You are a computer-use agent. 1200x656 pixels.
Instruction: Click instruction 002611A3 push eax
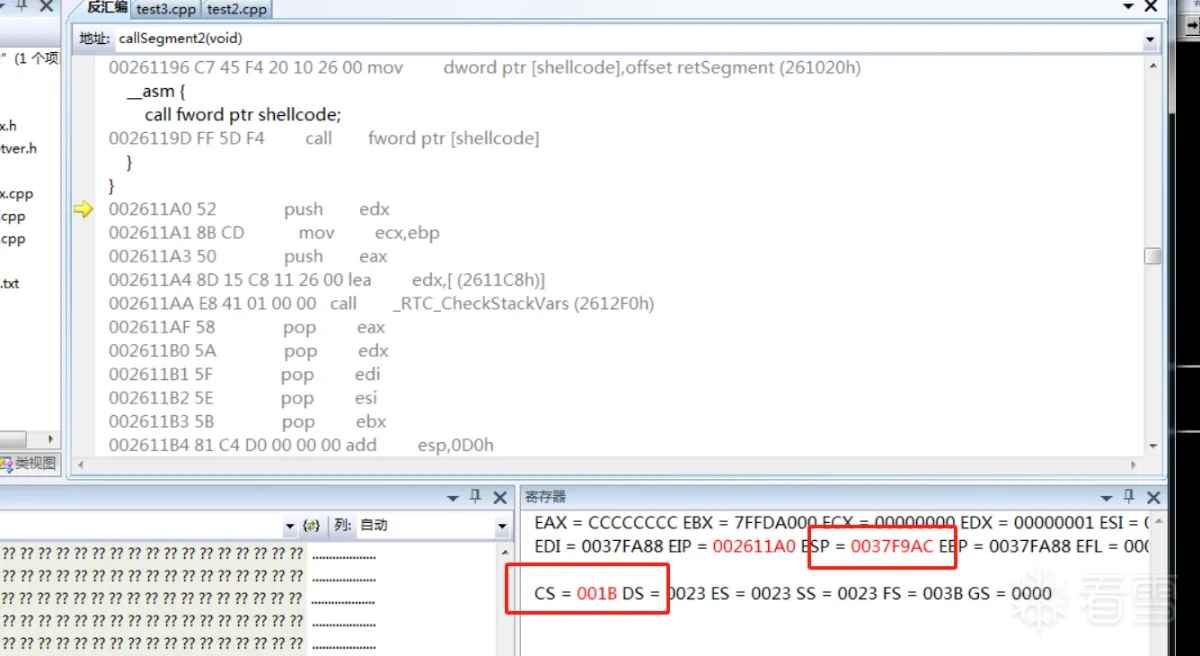click(248, 256)
